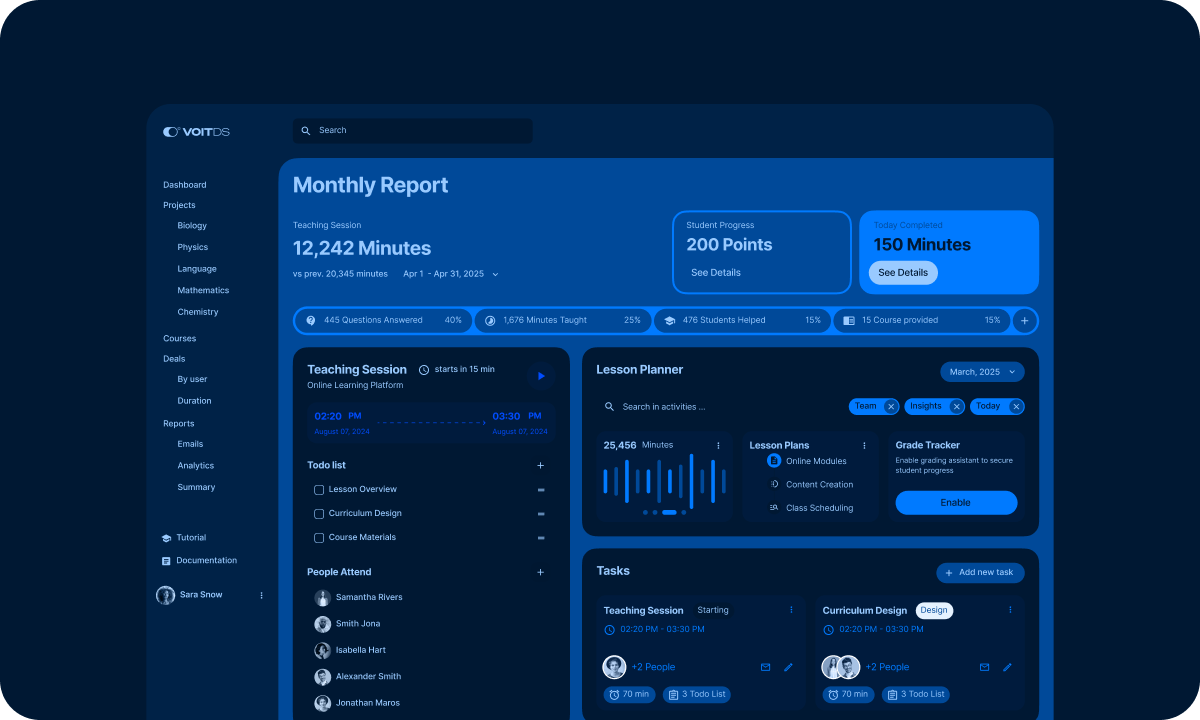Click the Questions Answered icon

[x=311, y=321]
